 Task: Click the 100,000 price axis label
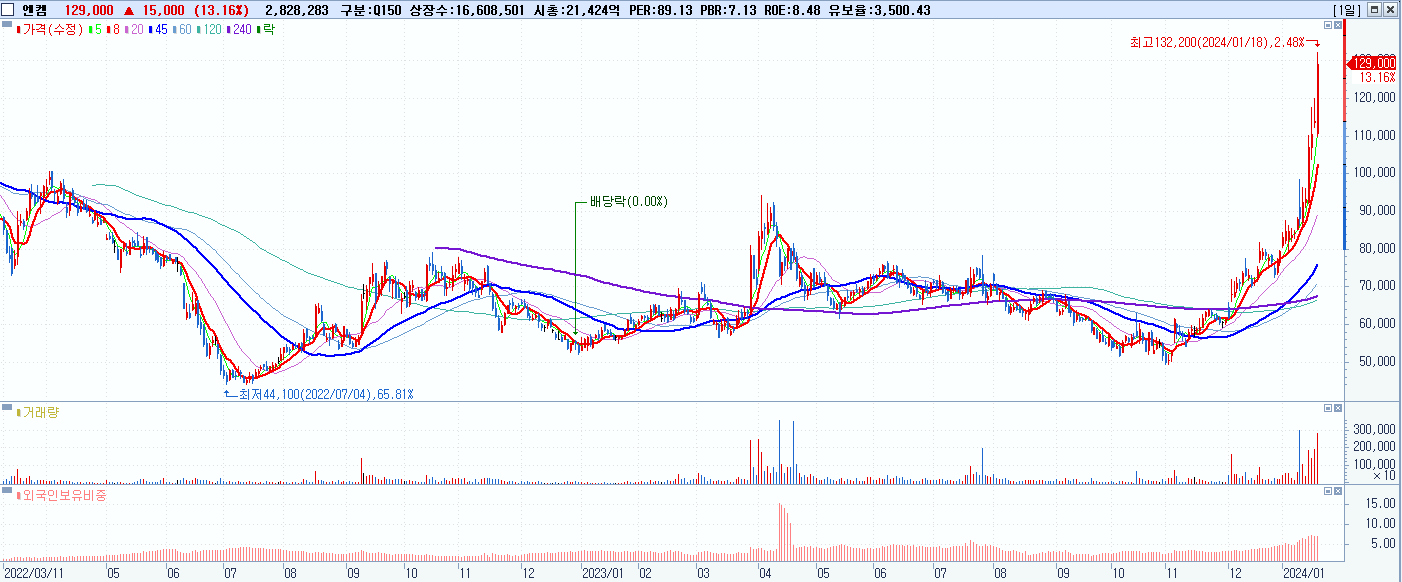tap(1374, 172)
